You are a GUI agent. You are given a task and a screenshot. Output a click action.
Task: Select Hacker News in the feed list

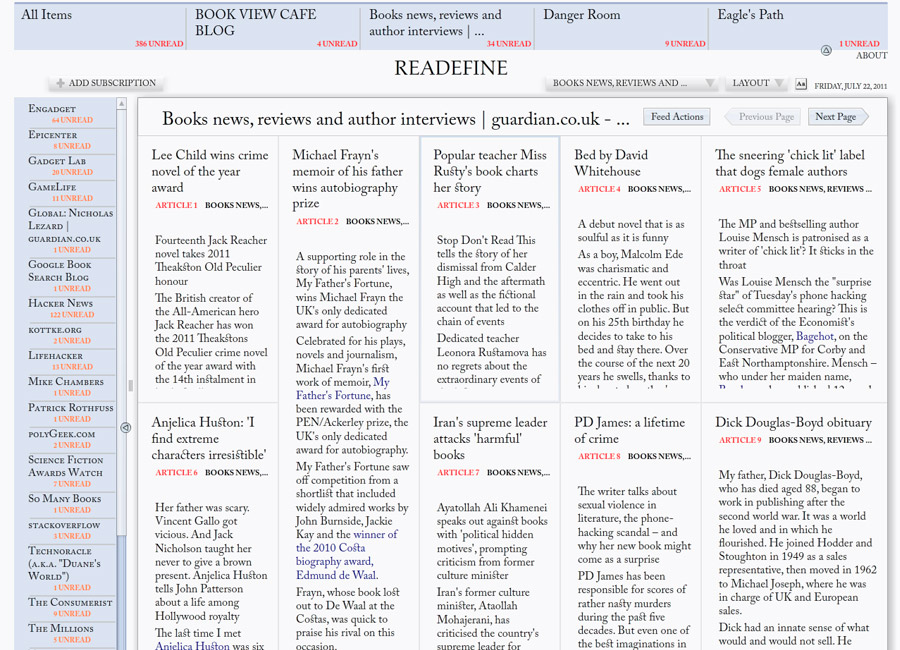pyautogui.click(x=61, y=303)
